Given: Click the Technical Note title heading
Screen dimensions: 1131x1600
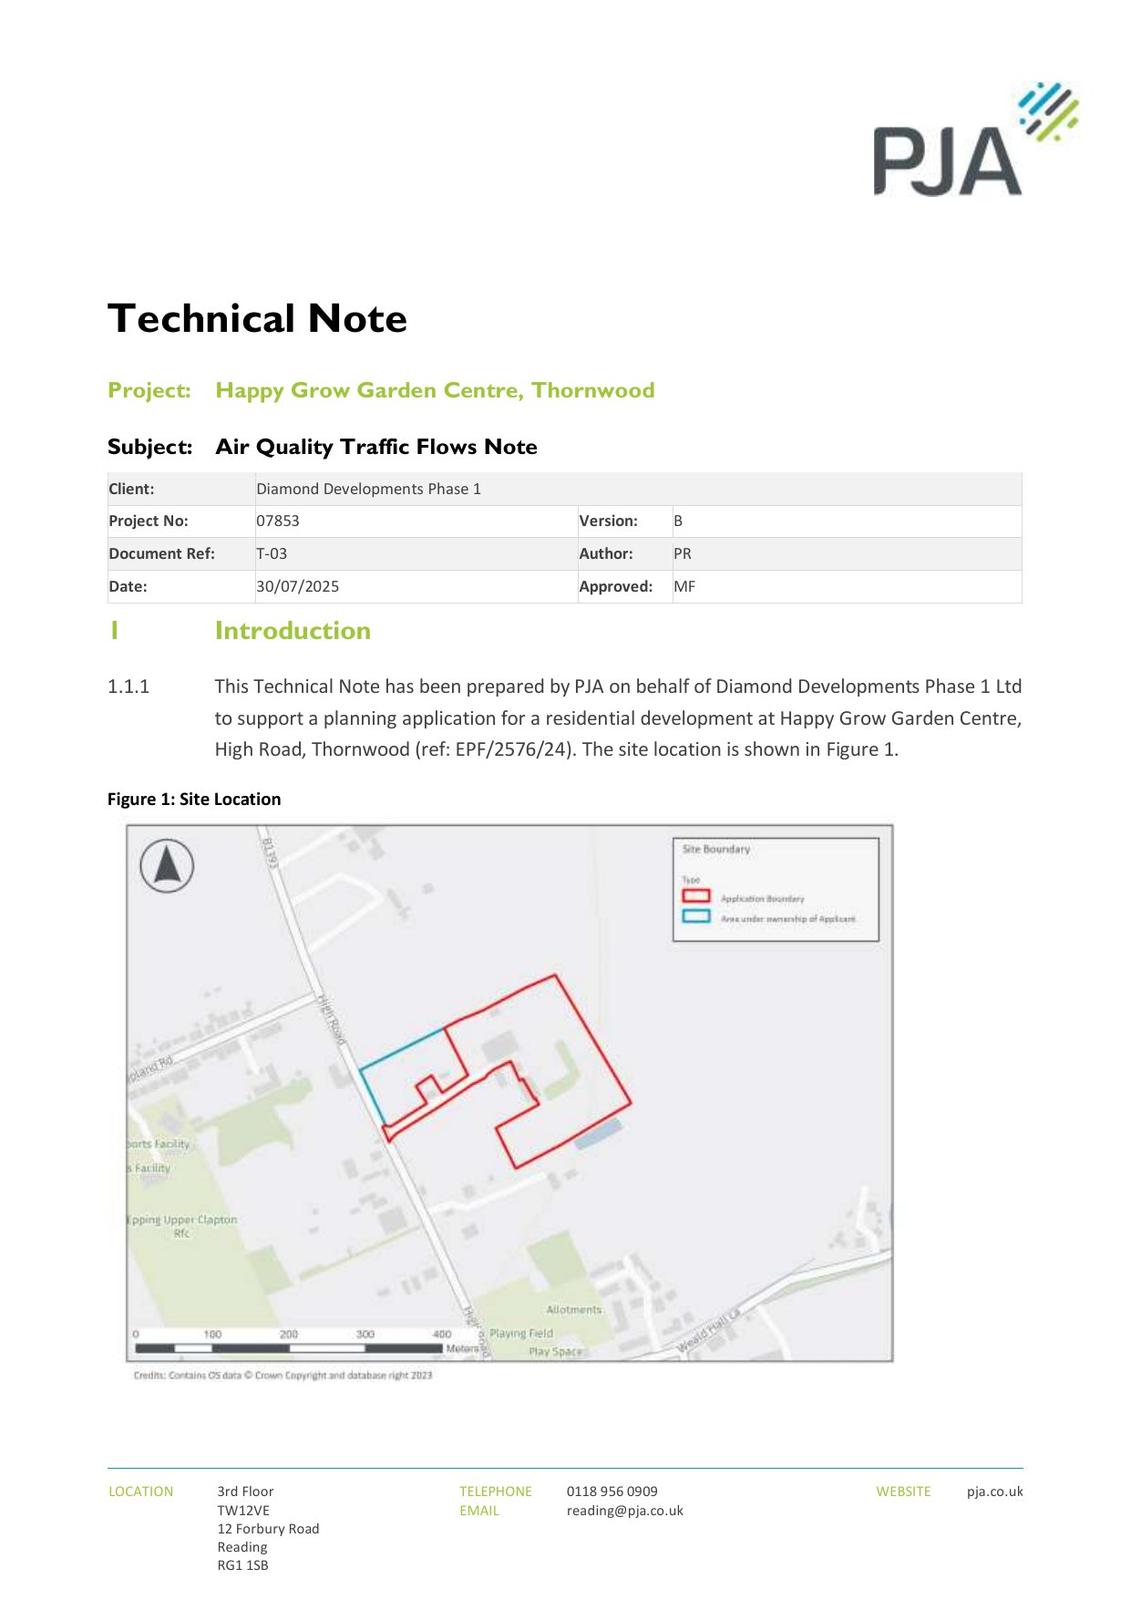Looking at the screenshot, I should [257, 319].
